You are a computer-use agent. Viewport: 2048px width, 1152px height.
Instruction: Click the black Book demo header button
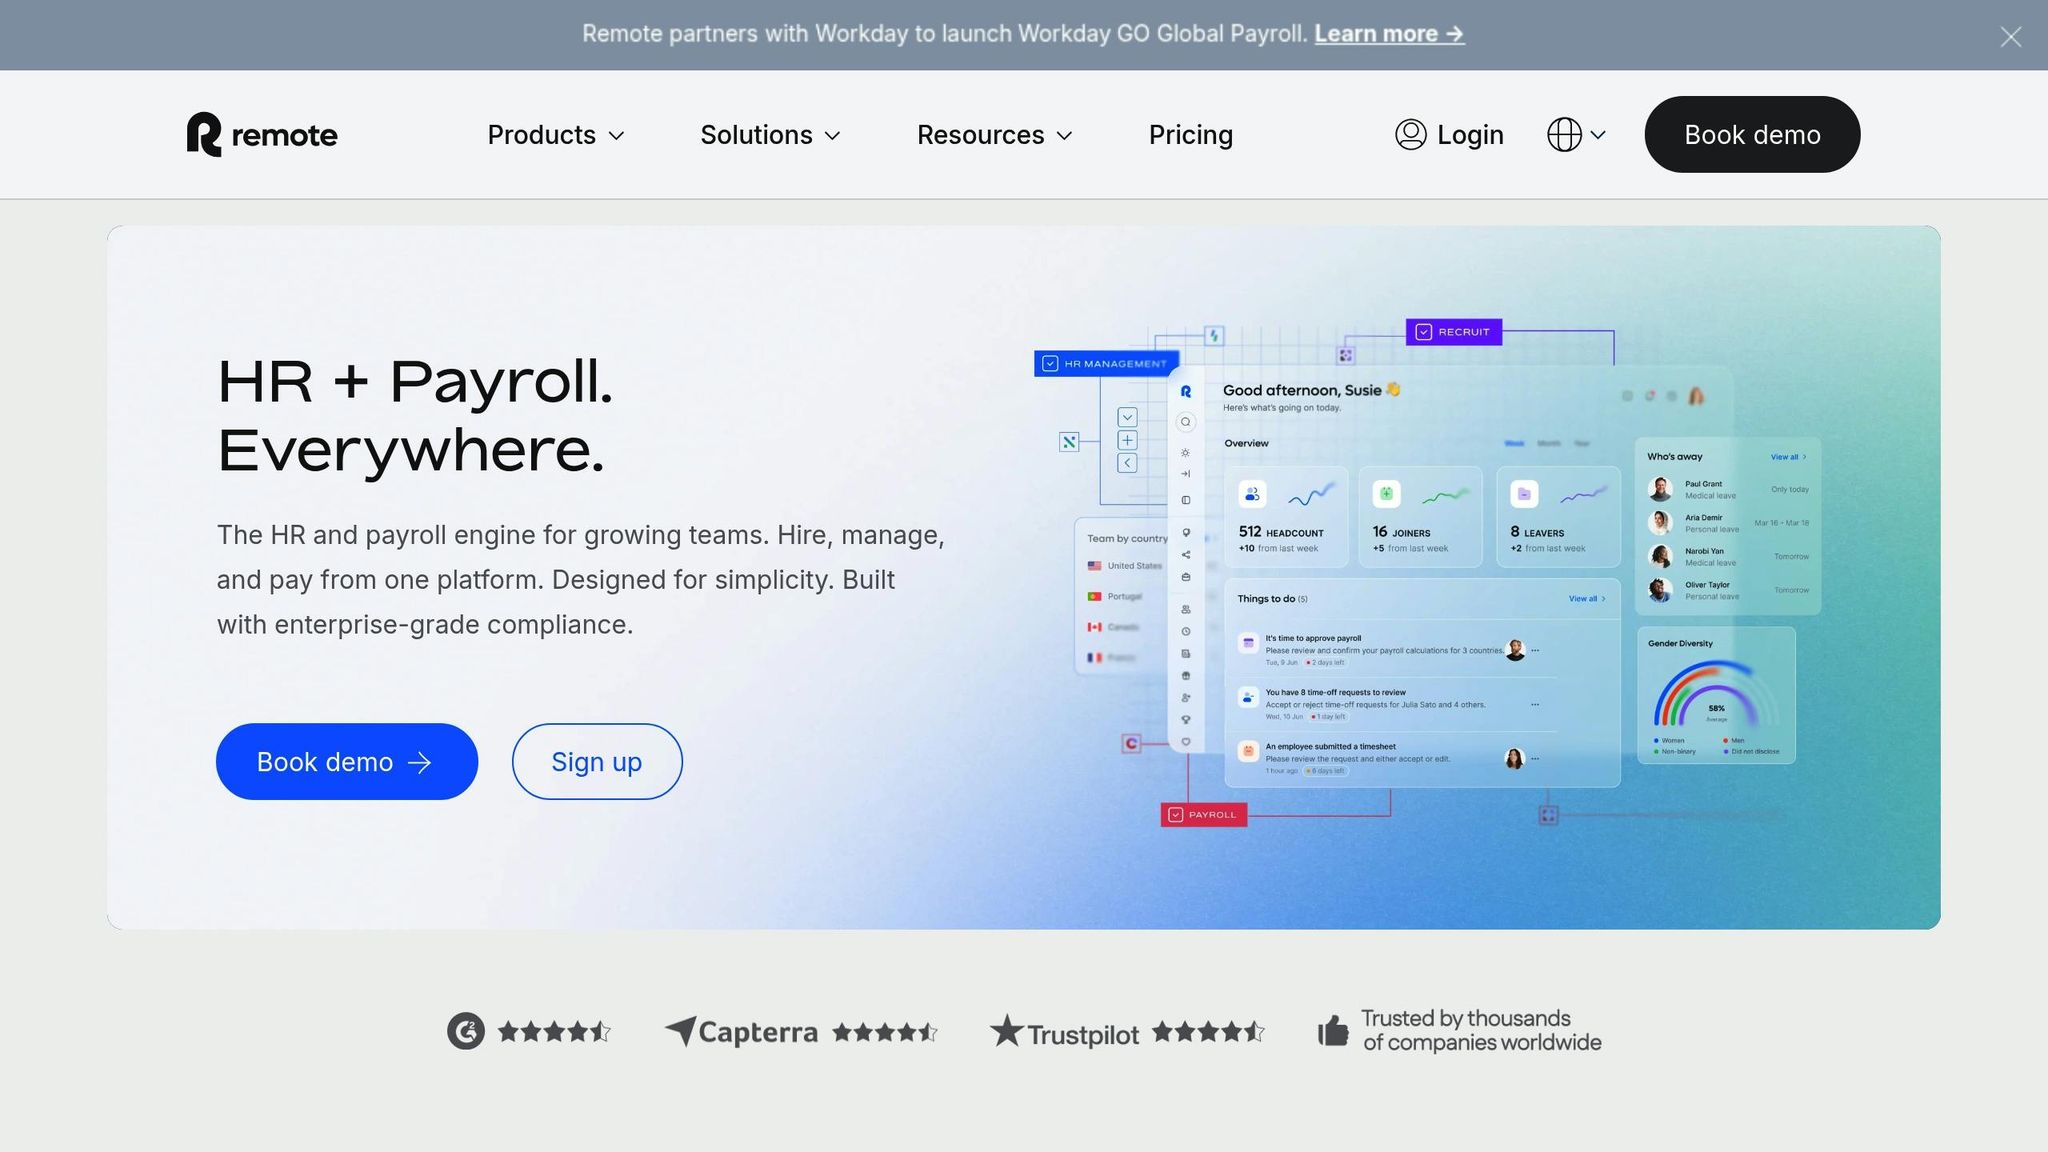[1752, 135]
